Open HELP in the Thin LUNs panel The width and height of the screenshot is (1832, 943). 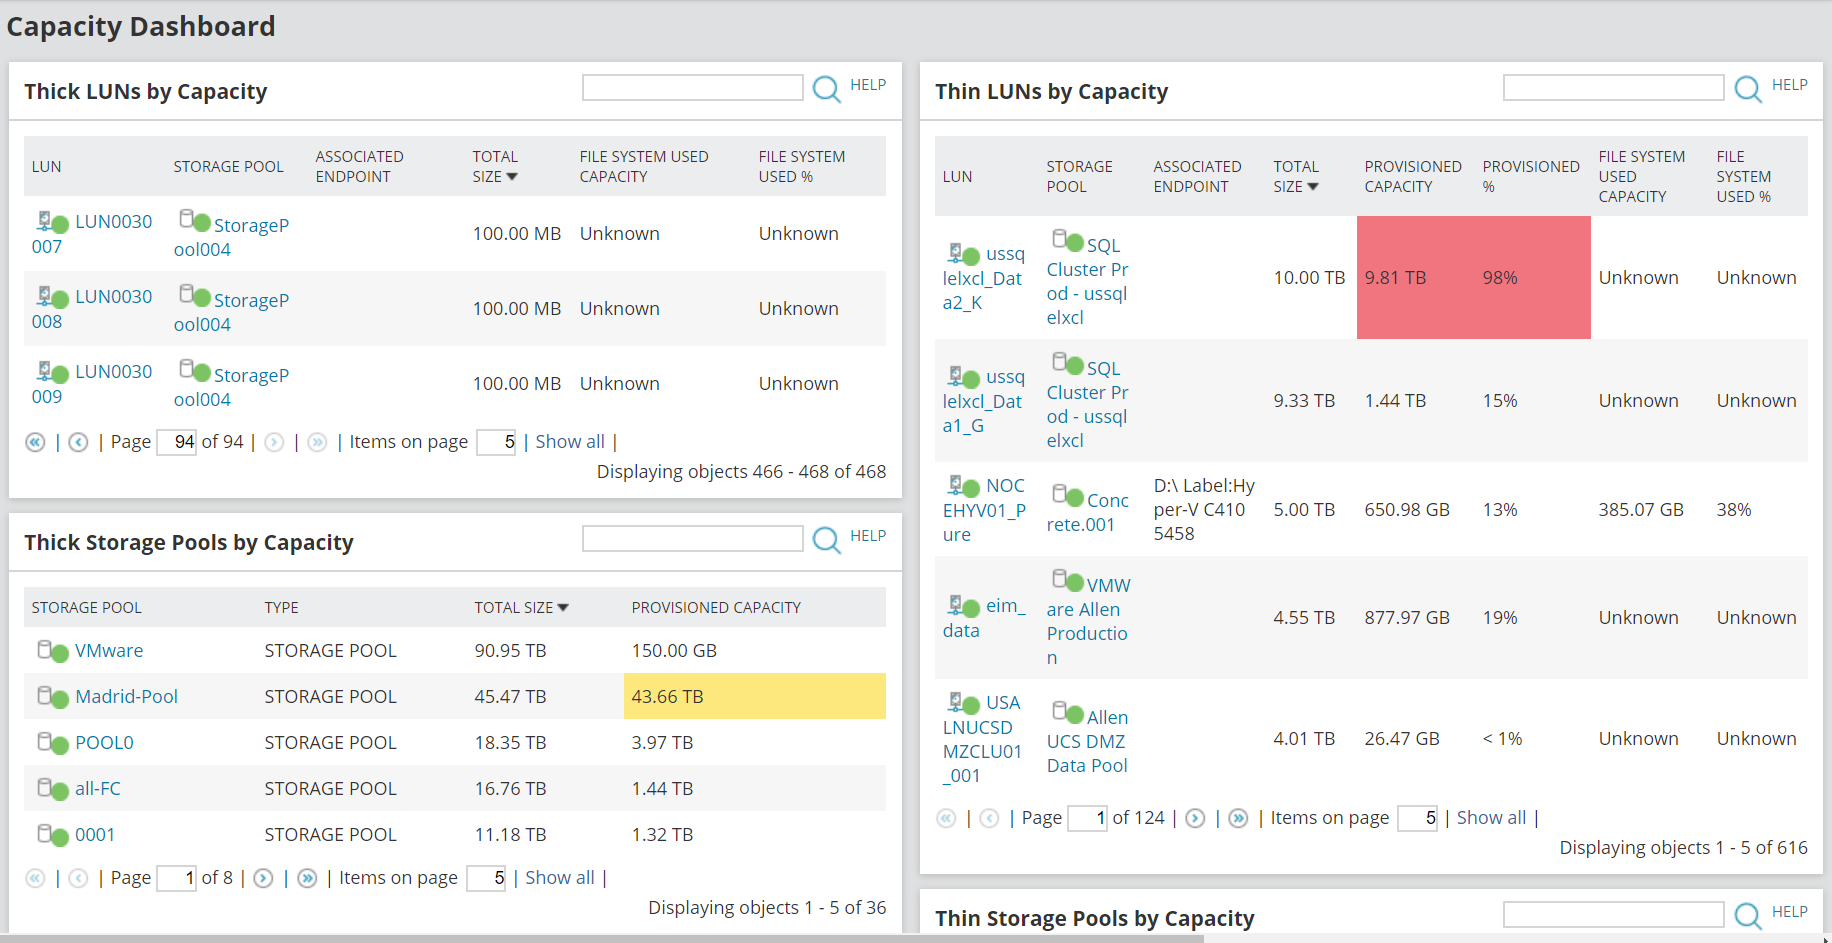pyautogui.click(x=1789, y=85)
